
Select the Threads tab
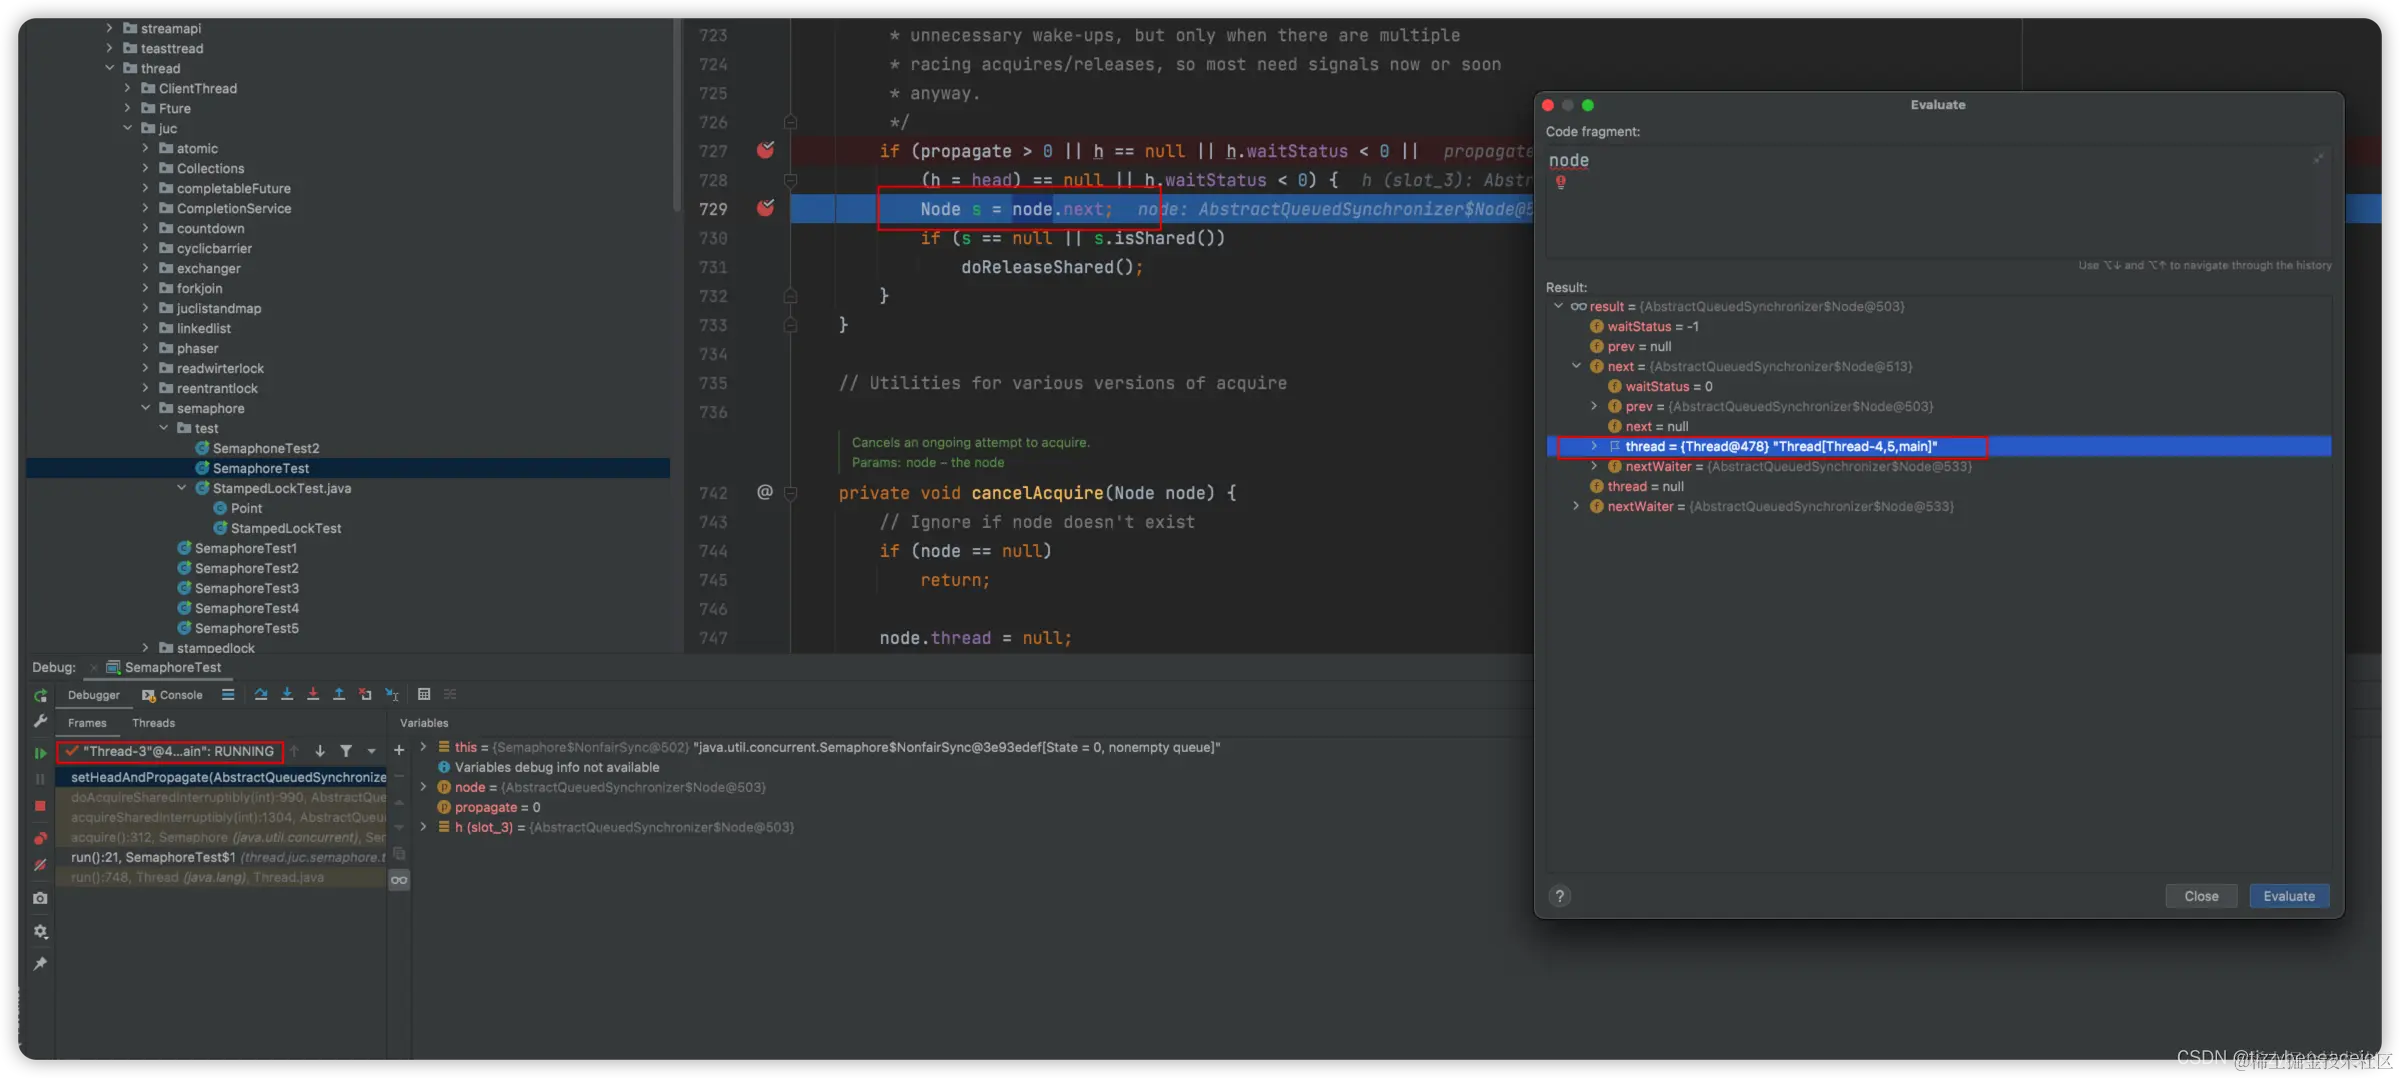153,723
